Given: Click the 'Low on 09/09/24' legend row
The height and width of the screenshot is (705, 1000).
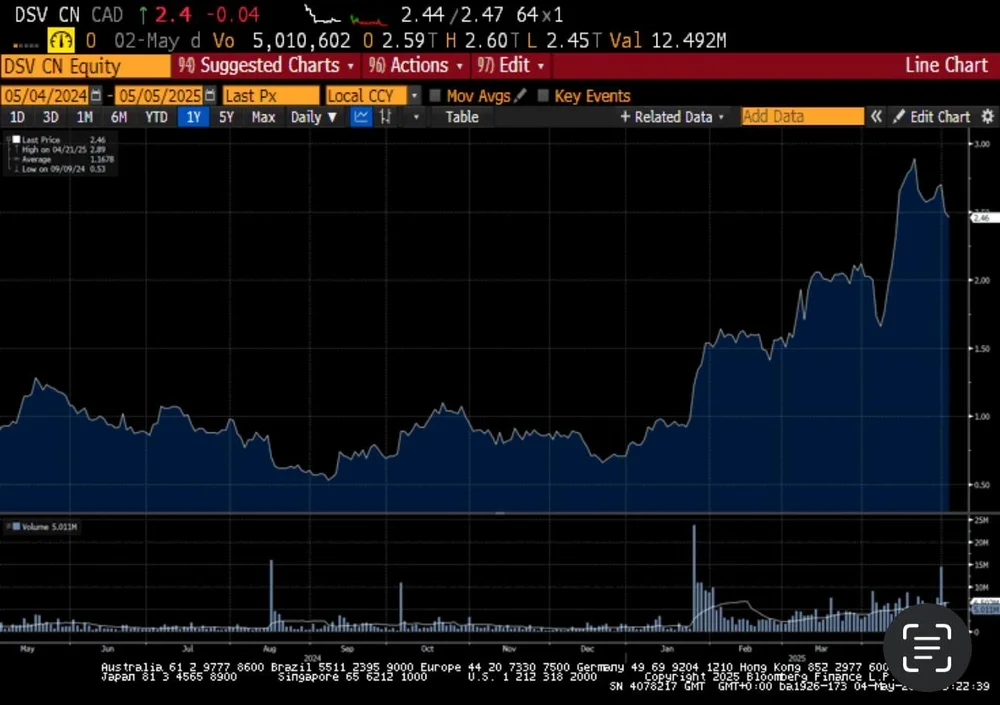Looking at the screenshot, I should 63,169.
